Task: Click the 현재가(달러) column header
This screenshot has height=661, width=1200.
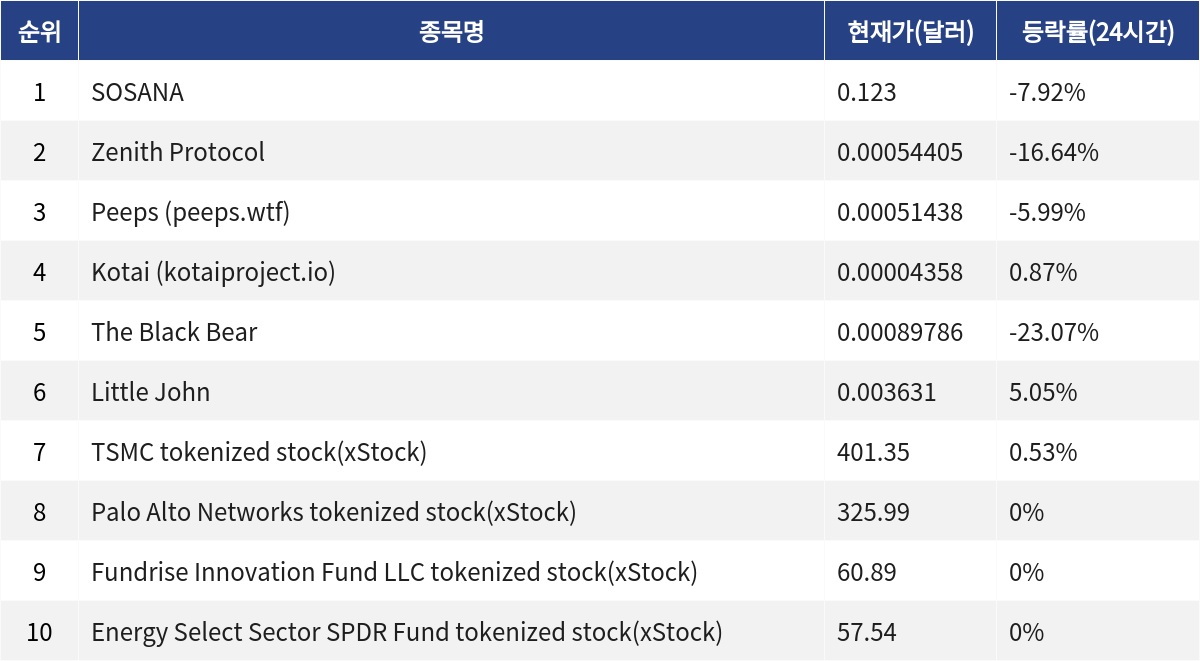Action: [910, 31]
